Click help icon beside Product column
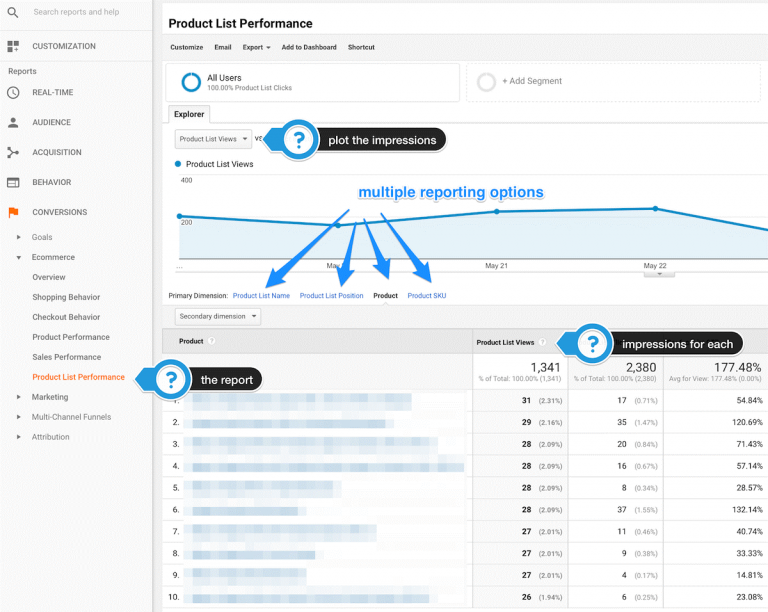This screenshot has width=768, height=612. [212, 341]
